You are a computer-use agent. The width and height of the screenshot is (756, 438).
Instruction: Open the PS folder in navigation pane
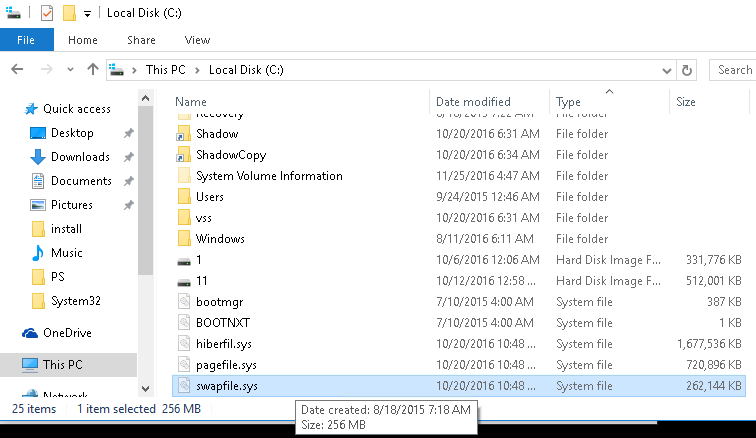[58, 277]
